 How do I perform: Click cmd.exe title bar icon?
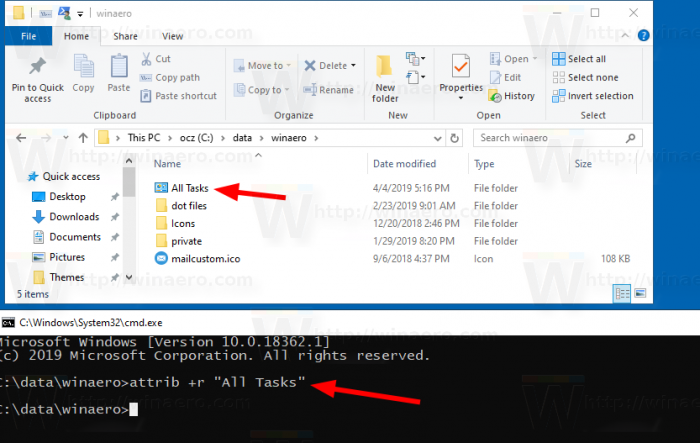[8, 322]
